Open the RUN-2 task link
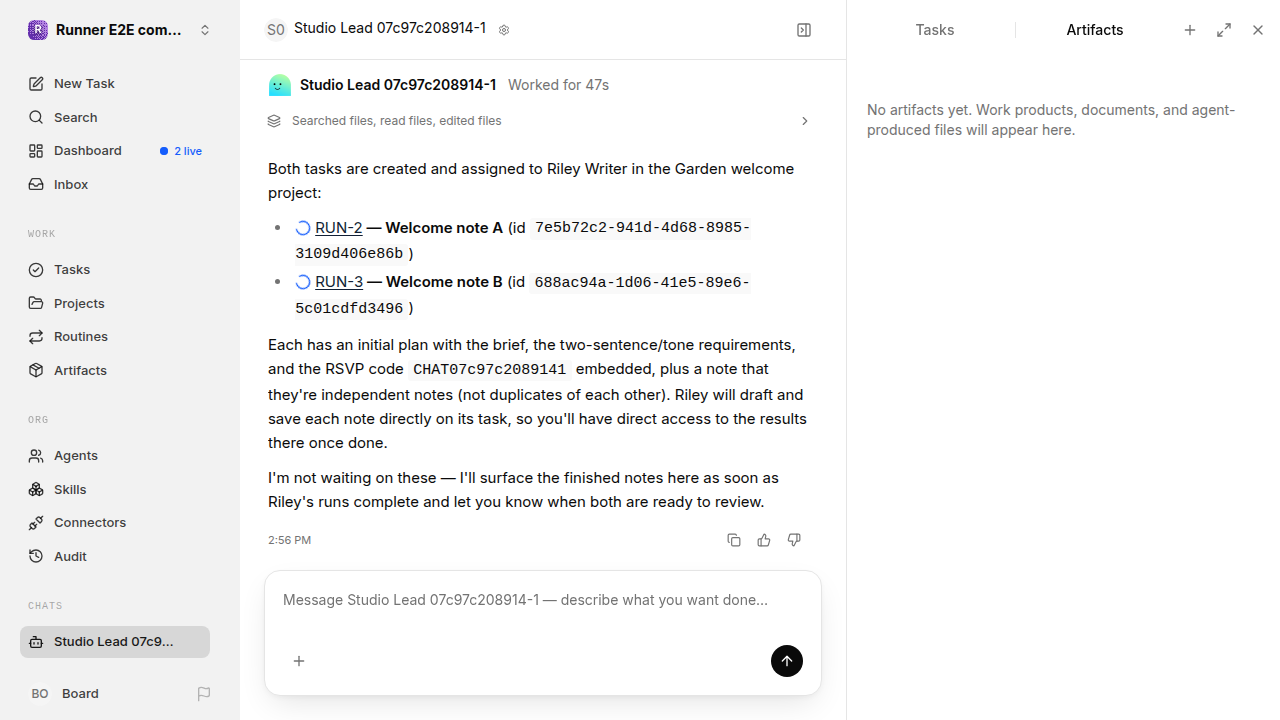1280x720 pixels. pos(338,228)
